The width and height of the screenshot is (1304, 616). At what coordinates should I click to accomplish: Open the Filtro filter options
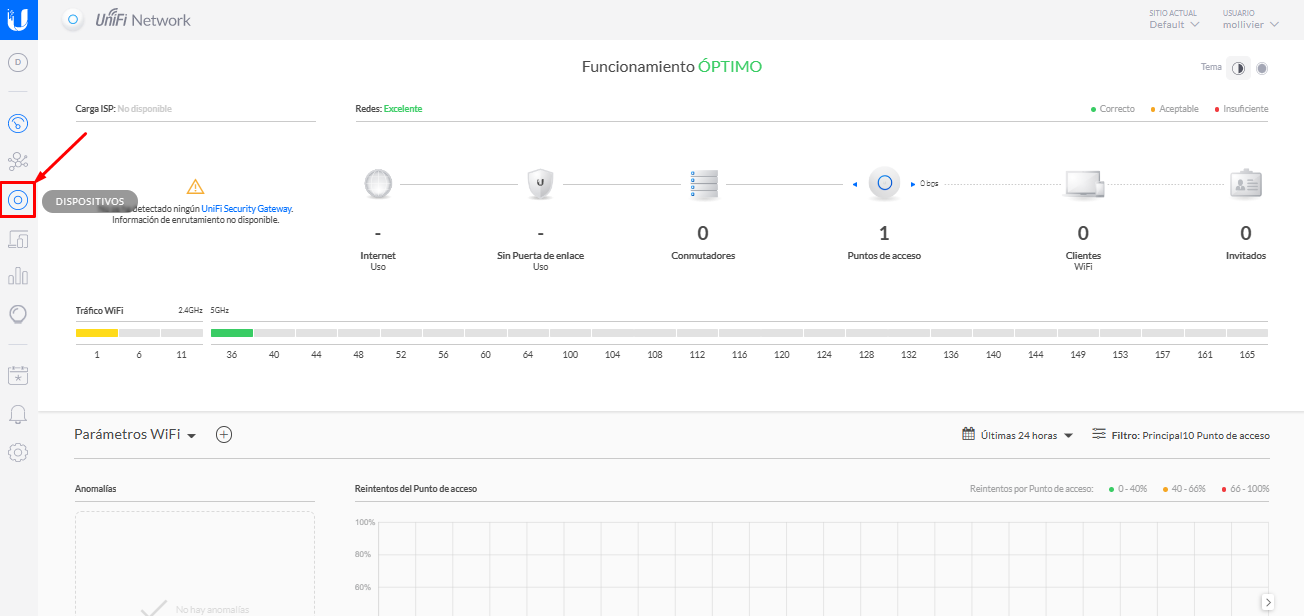pos(1181,435)
